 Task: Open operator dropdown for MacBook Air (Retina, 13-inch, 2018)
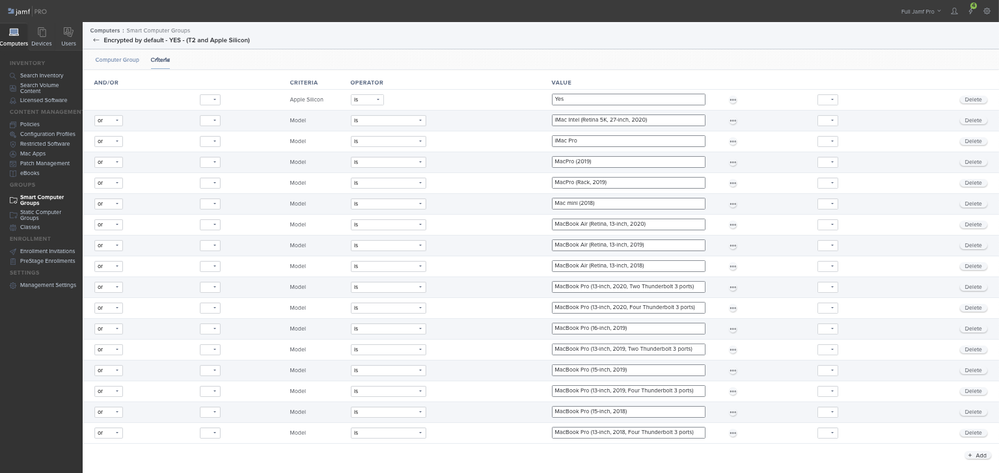tap(388, 266)
